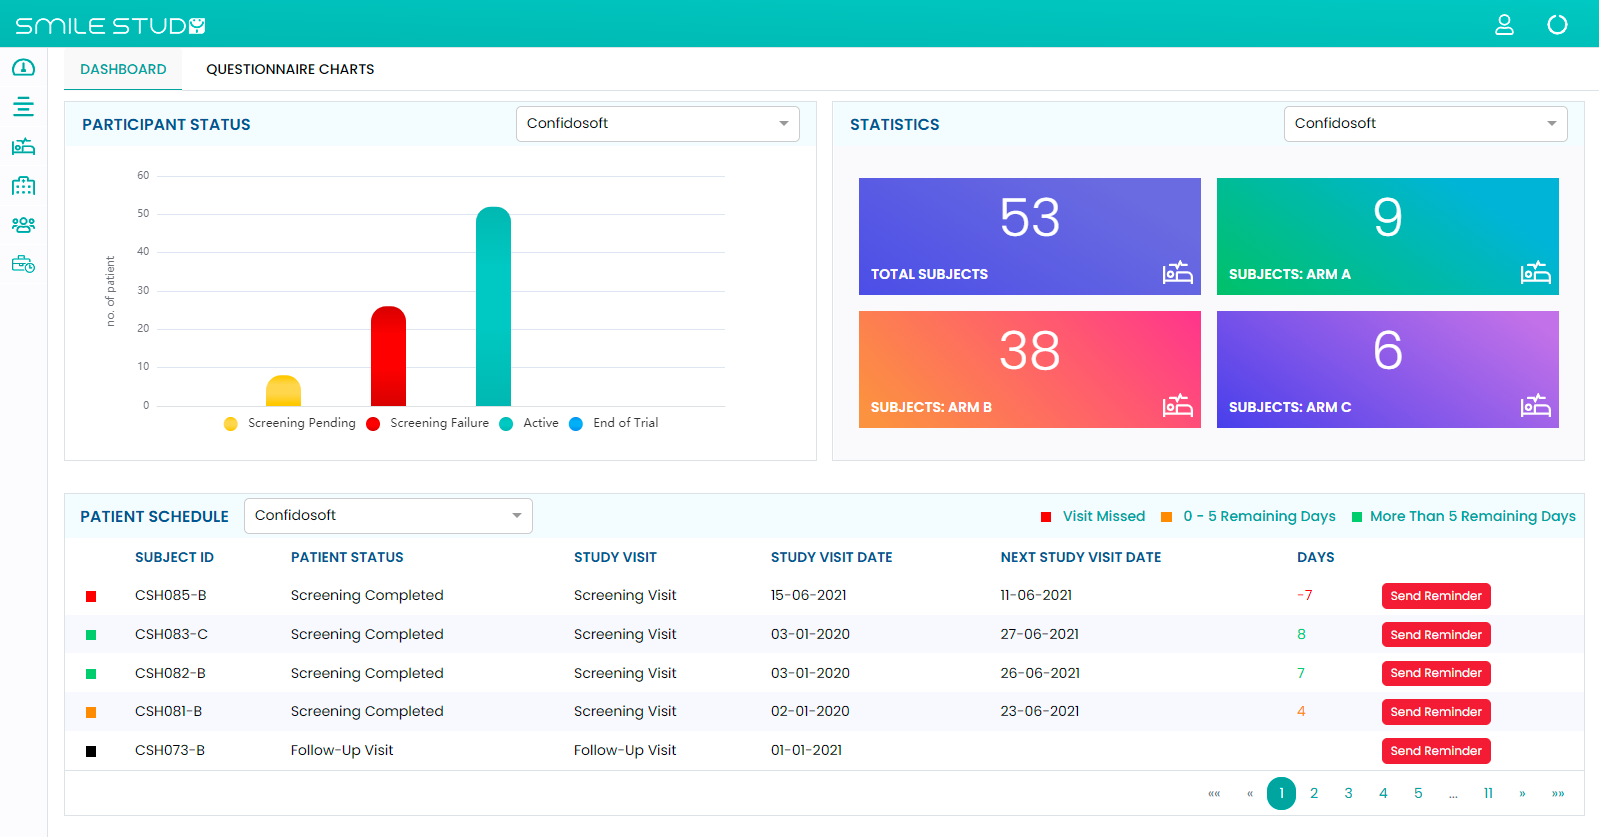Send reminder for subject CSH085-B
Screen dimensions: 1599x837
point(1435,596)
